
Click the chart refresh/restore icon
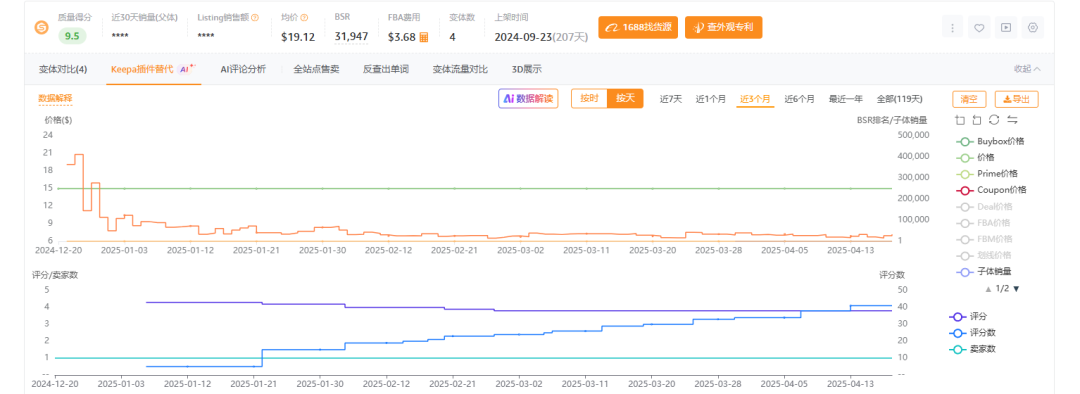[x=994, y=120]
